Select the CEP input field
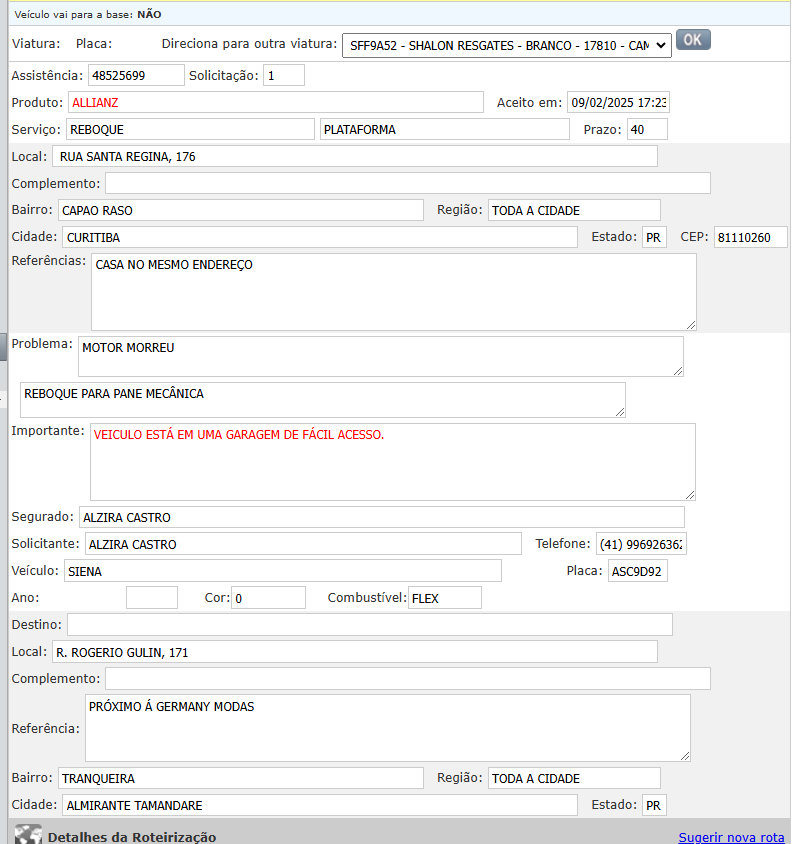803x844 pixels. (x=749, y=237)
